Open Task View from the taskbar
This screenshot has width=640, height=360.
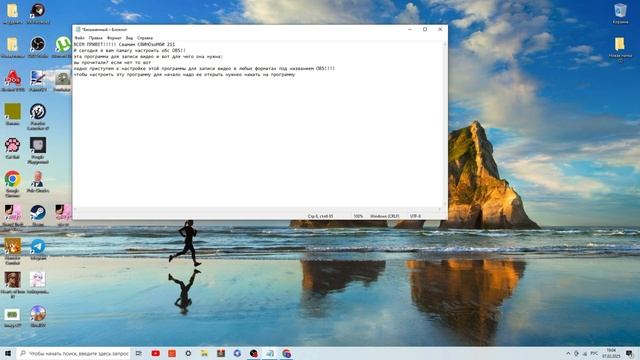point(139,353)
